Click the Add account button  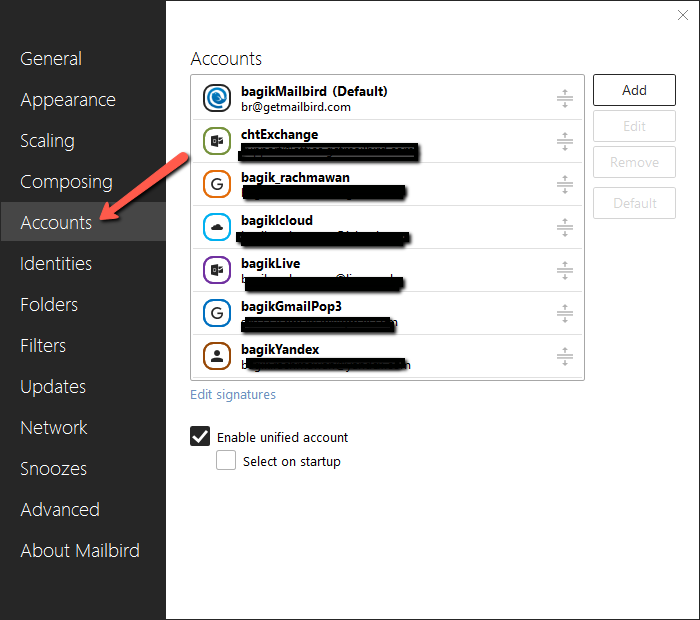click(x=634, y=90)
